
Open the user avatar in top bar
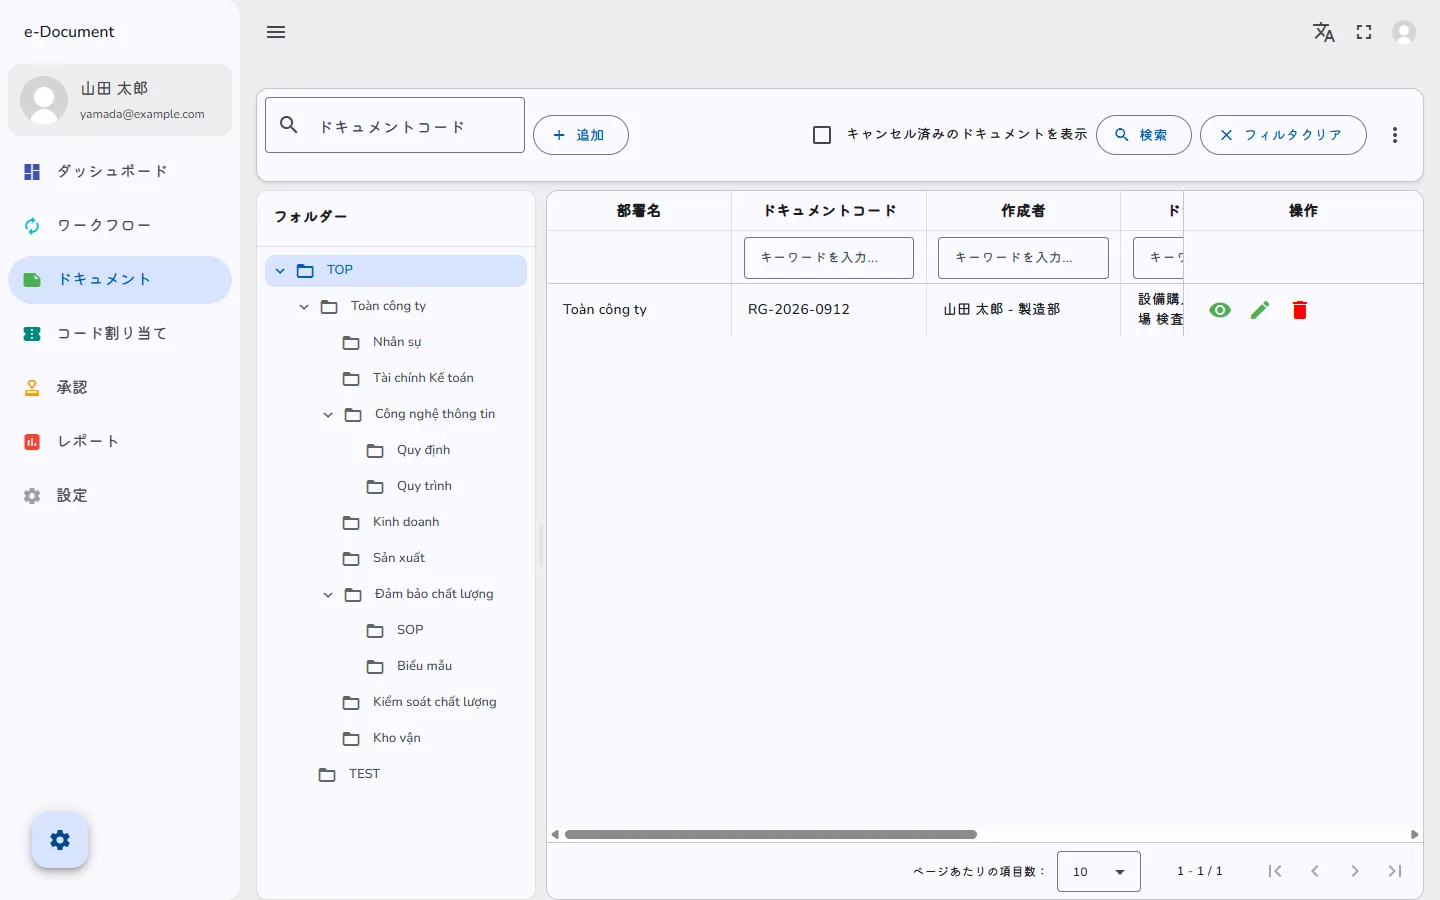click(1404, 32)
